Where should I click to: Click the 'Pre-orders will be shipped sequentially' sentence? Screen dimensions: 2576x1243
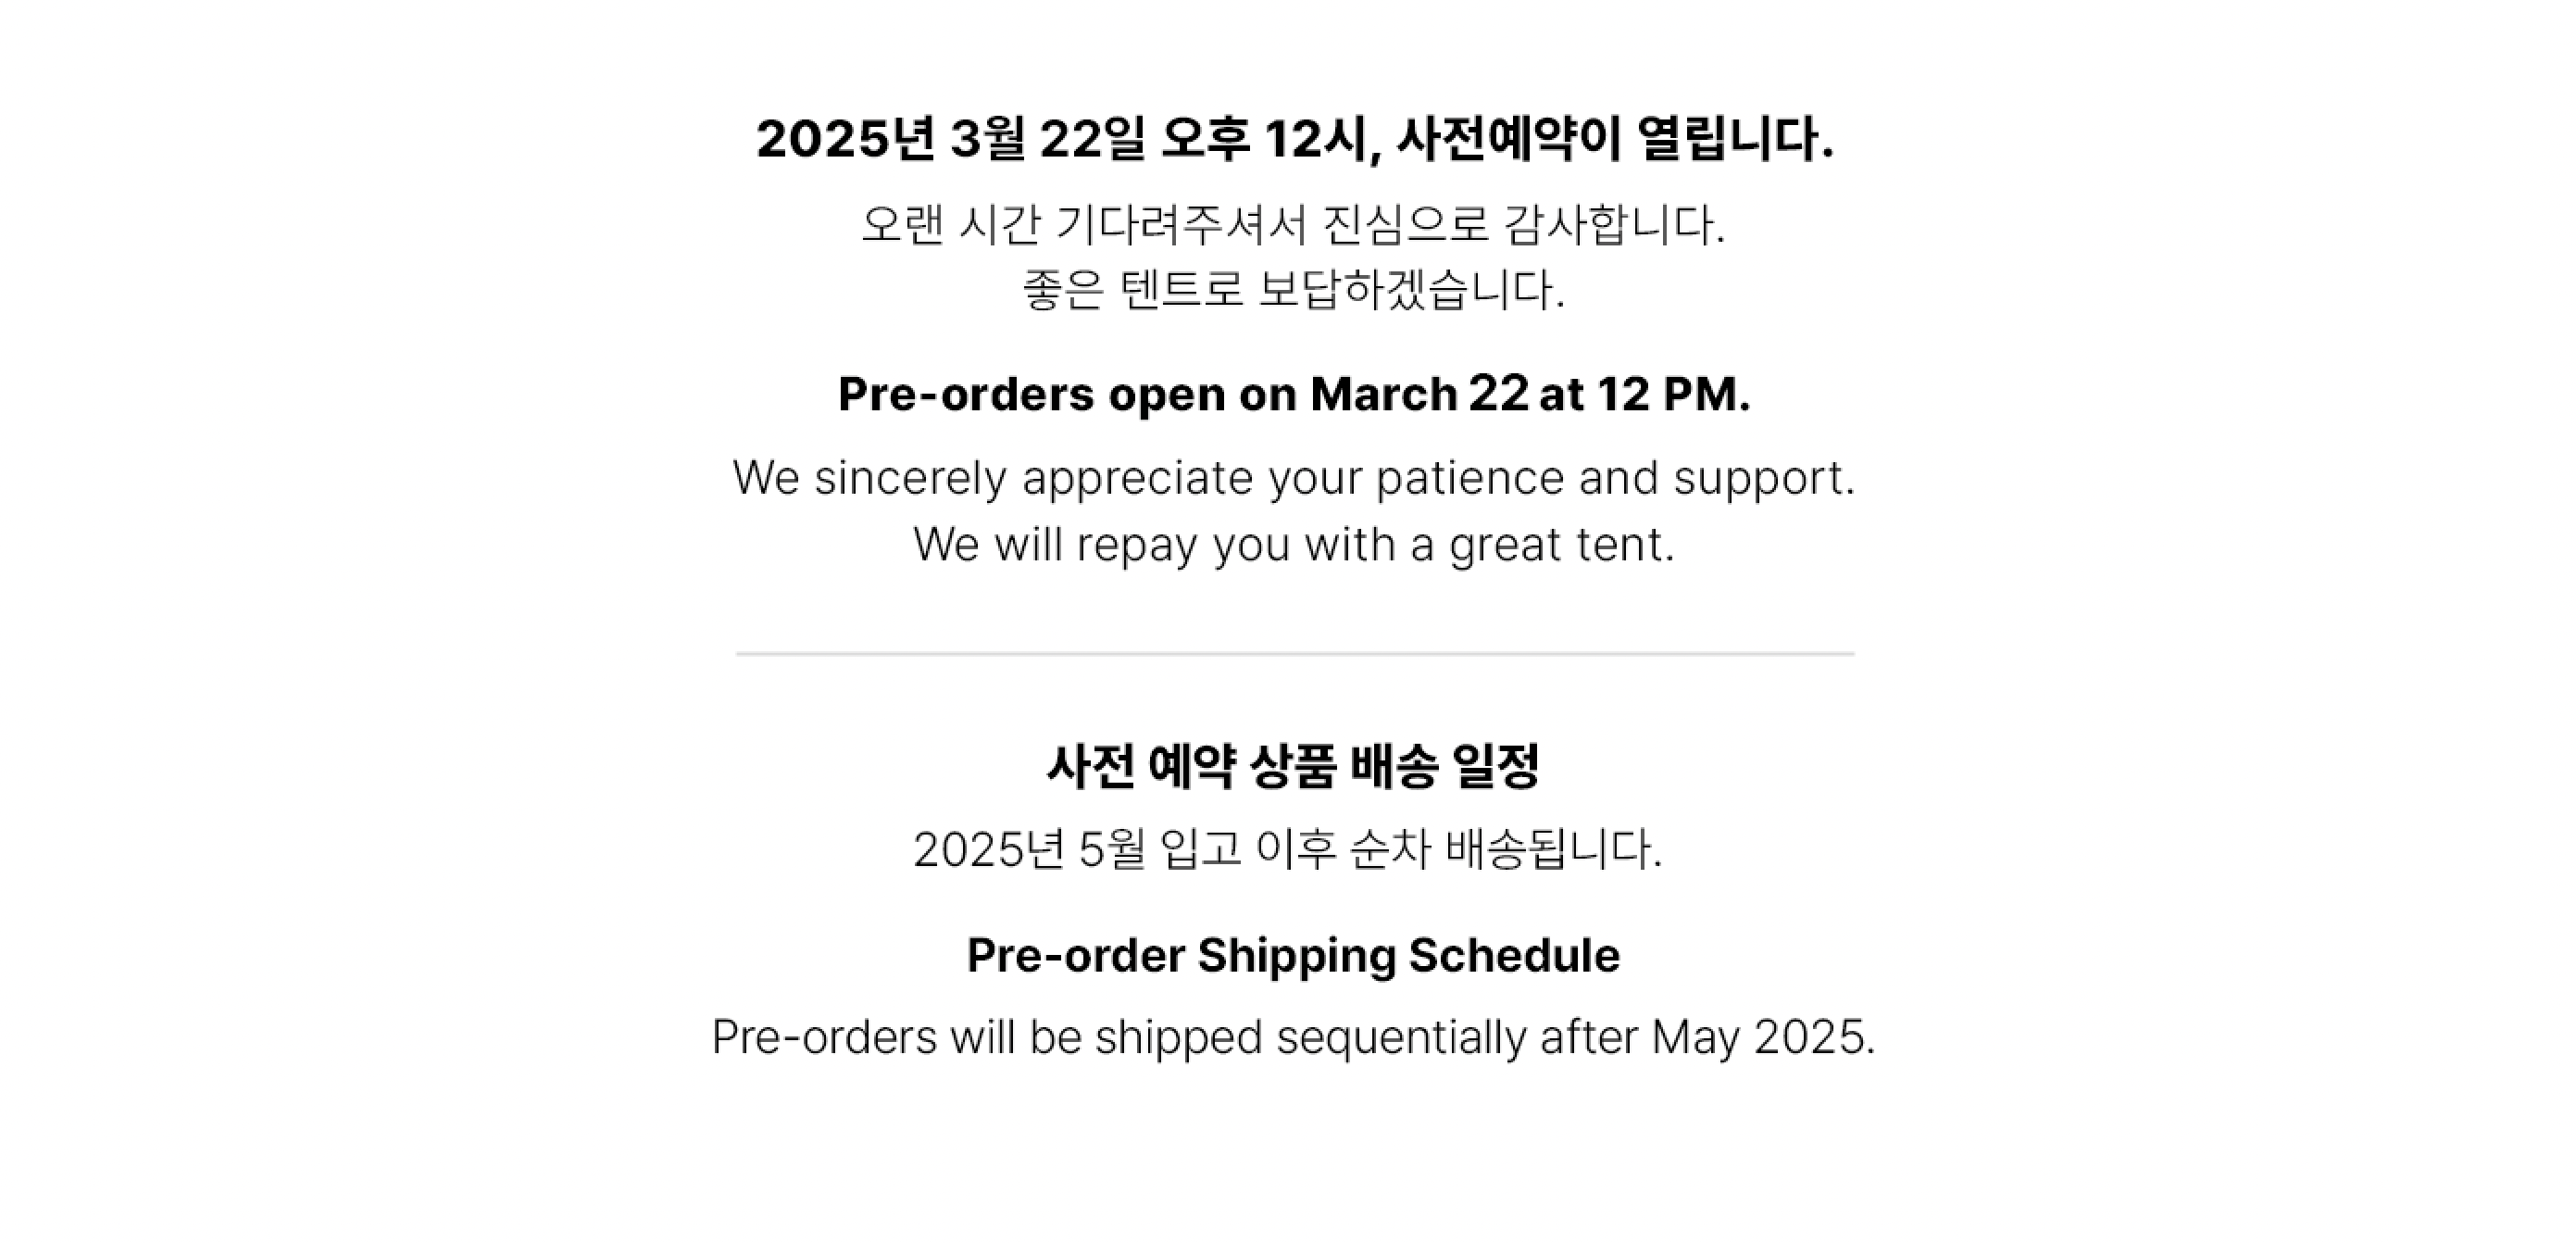click(1294, 1037)
